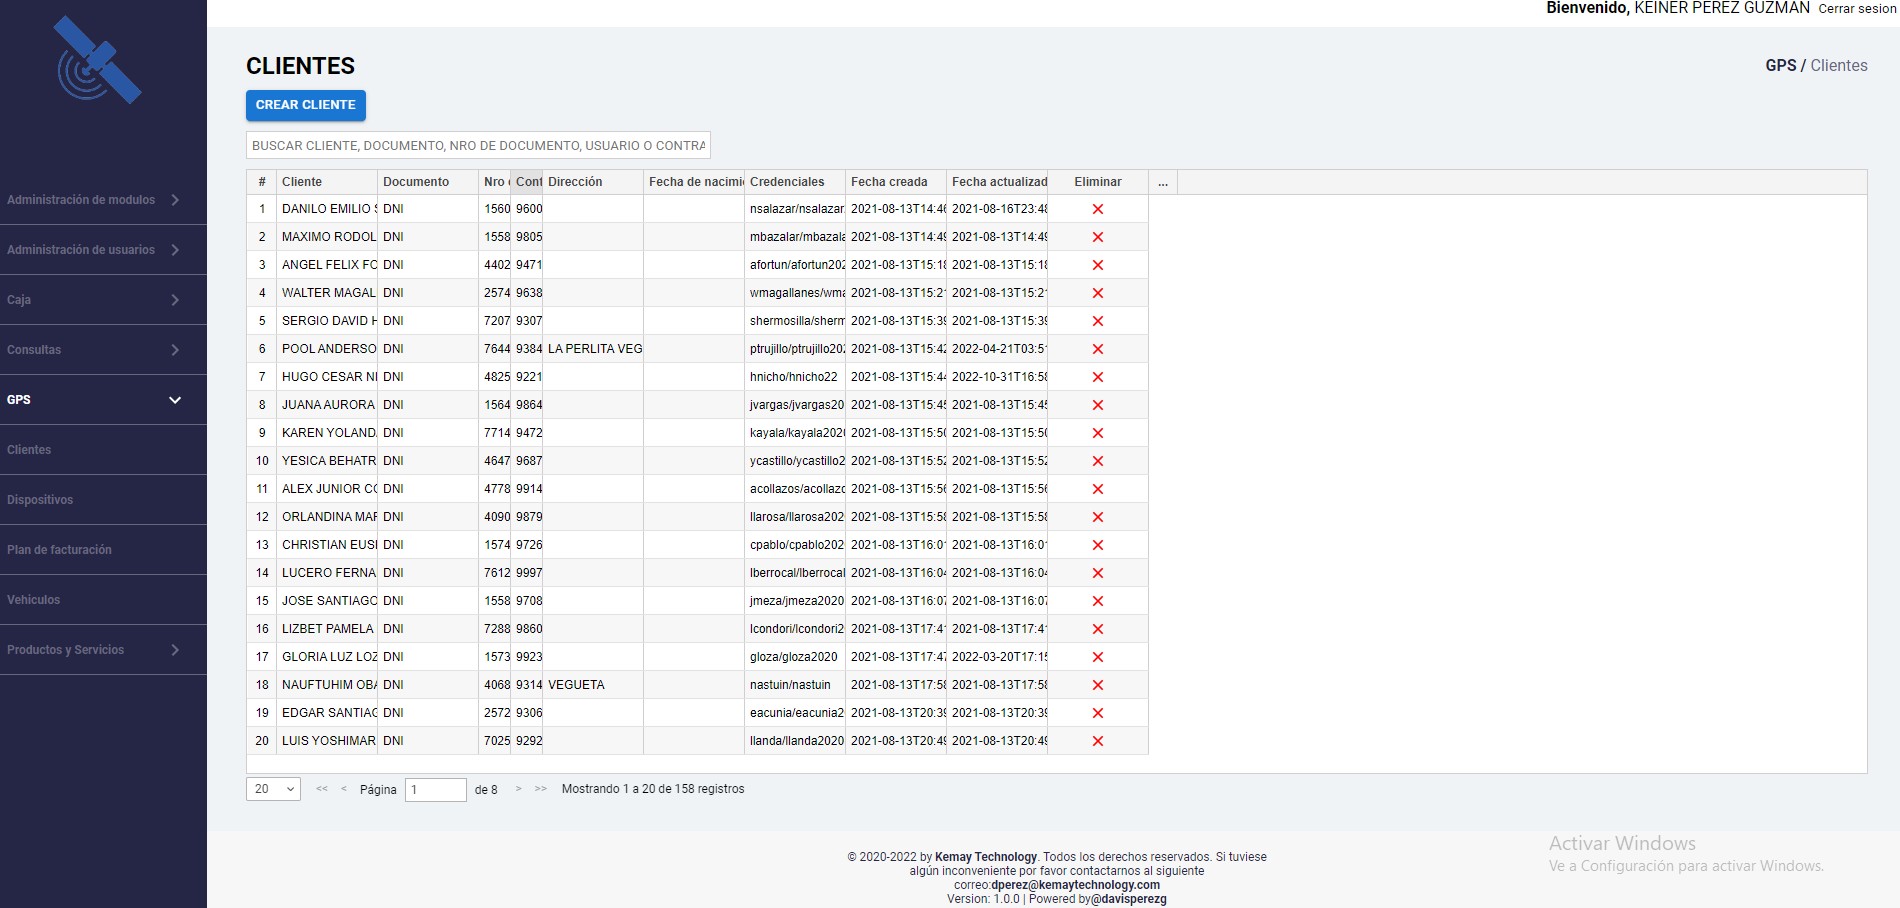The height and width of the screenshot is (908, 1900).
Task: Select Vehiculos from sidebar menu
Action: pos(34,600)
